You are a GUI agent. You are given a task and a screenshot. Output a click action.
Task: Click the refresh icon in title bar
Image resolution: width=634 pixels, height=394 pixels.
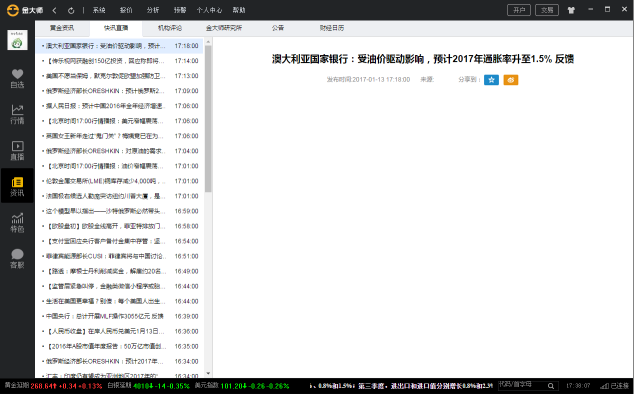(x=71, y=11)
